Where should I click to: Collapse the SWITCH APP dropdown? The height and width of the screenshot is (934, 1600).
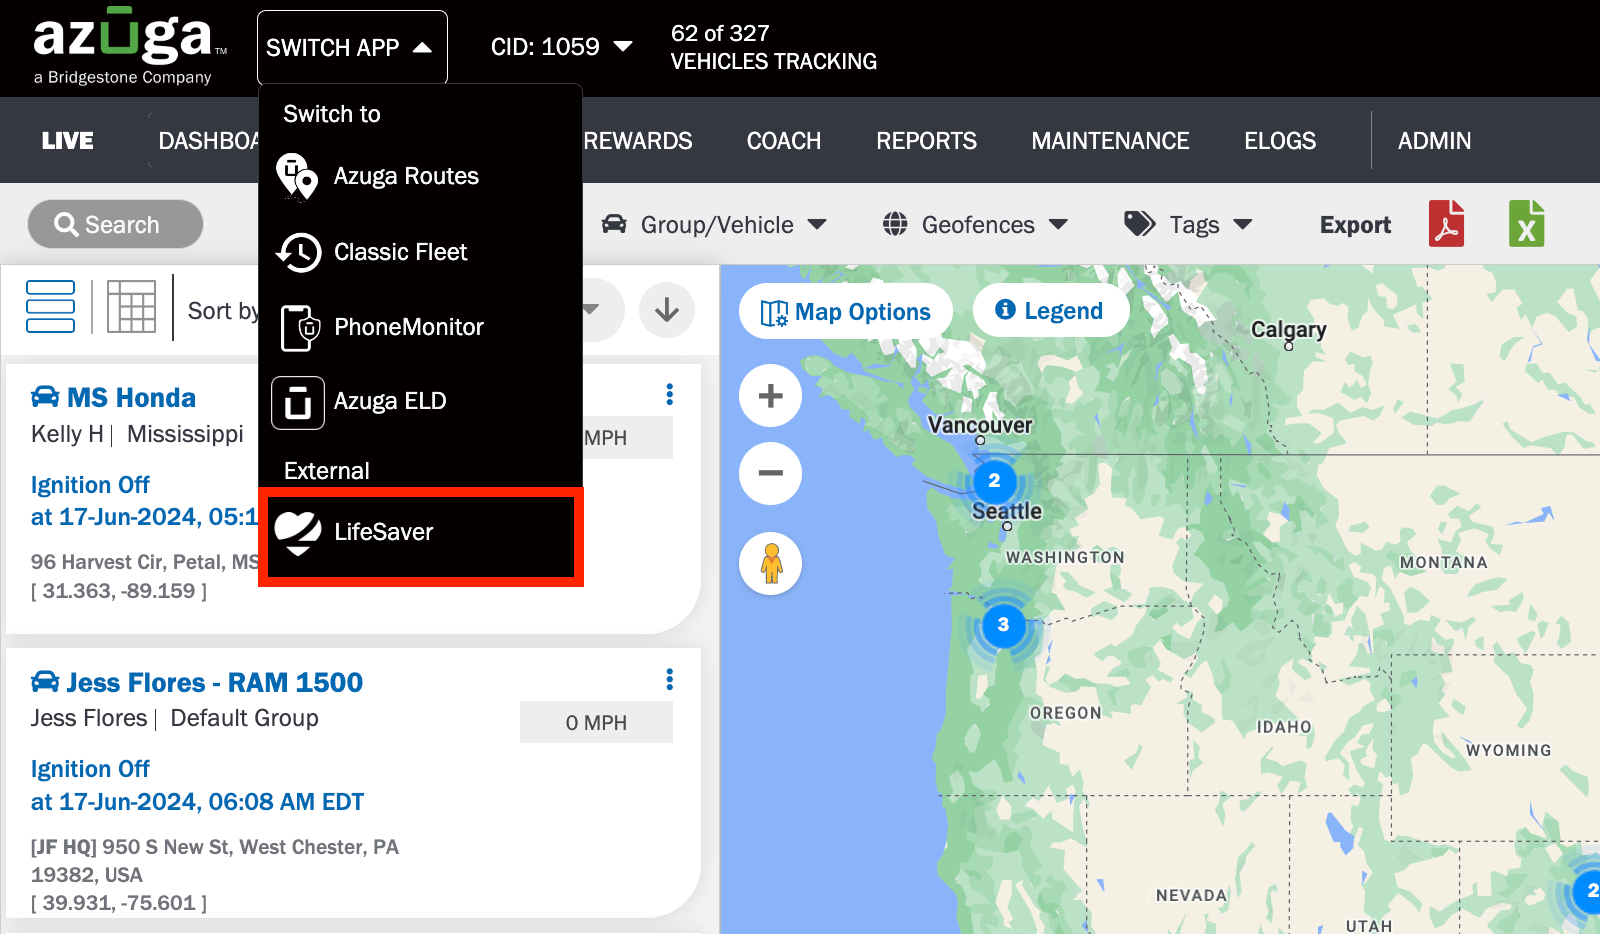352,48
